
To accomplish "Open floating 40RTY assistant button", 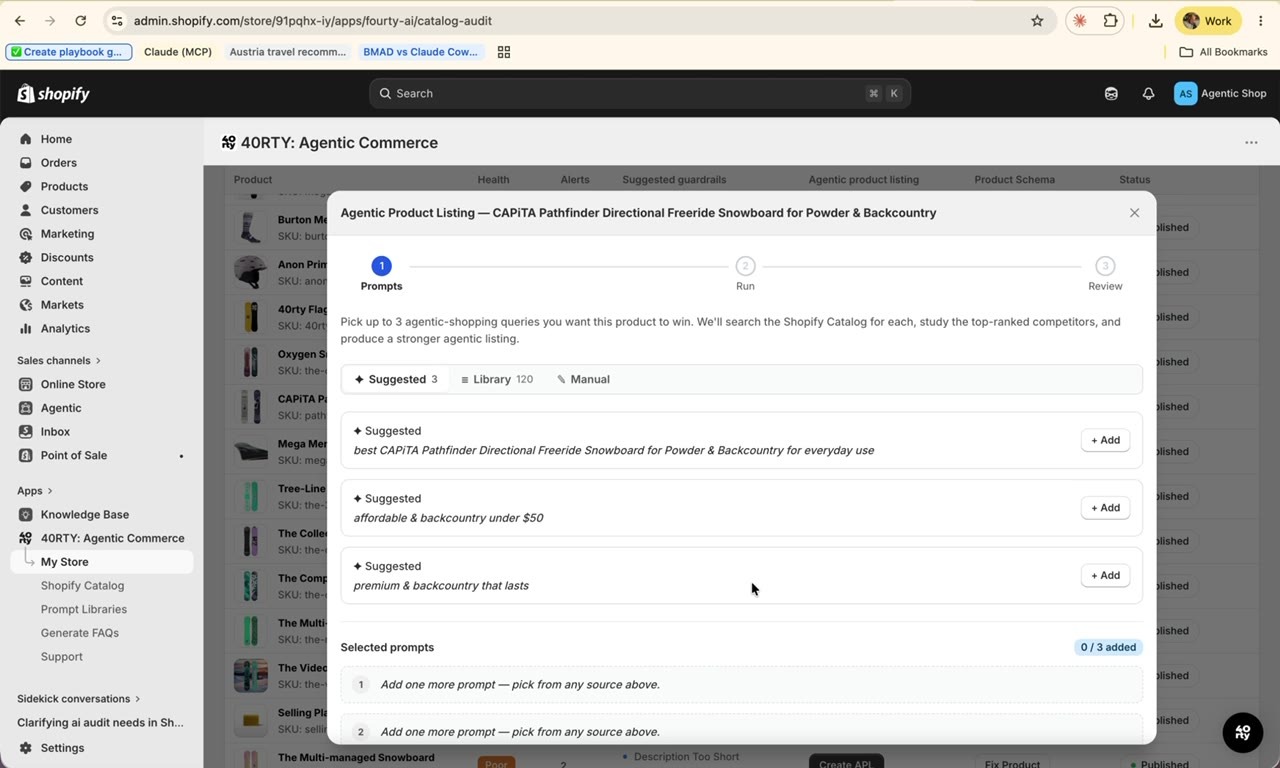I will (1243, 732).
